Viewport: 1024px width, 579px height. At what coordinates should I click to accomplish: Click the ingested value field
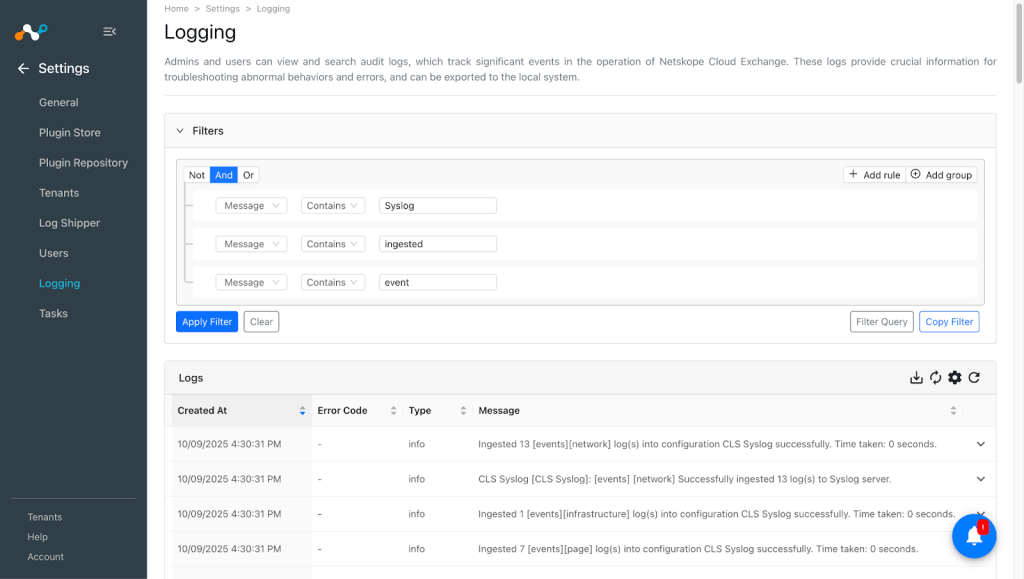click(438, 244)
